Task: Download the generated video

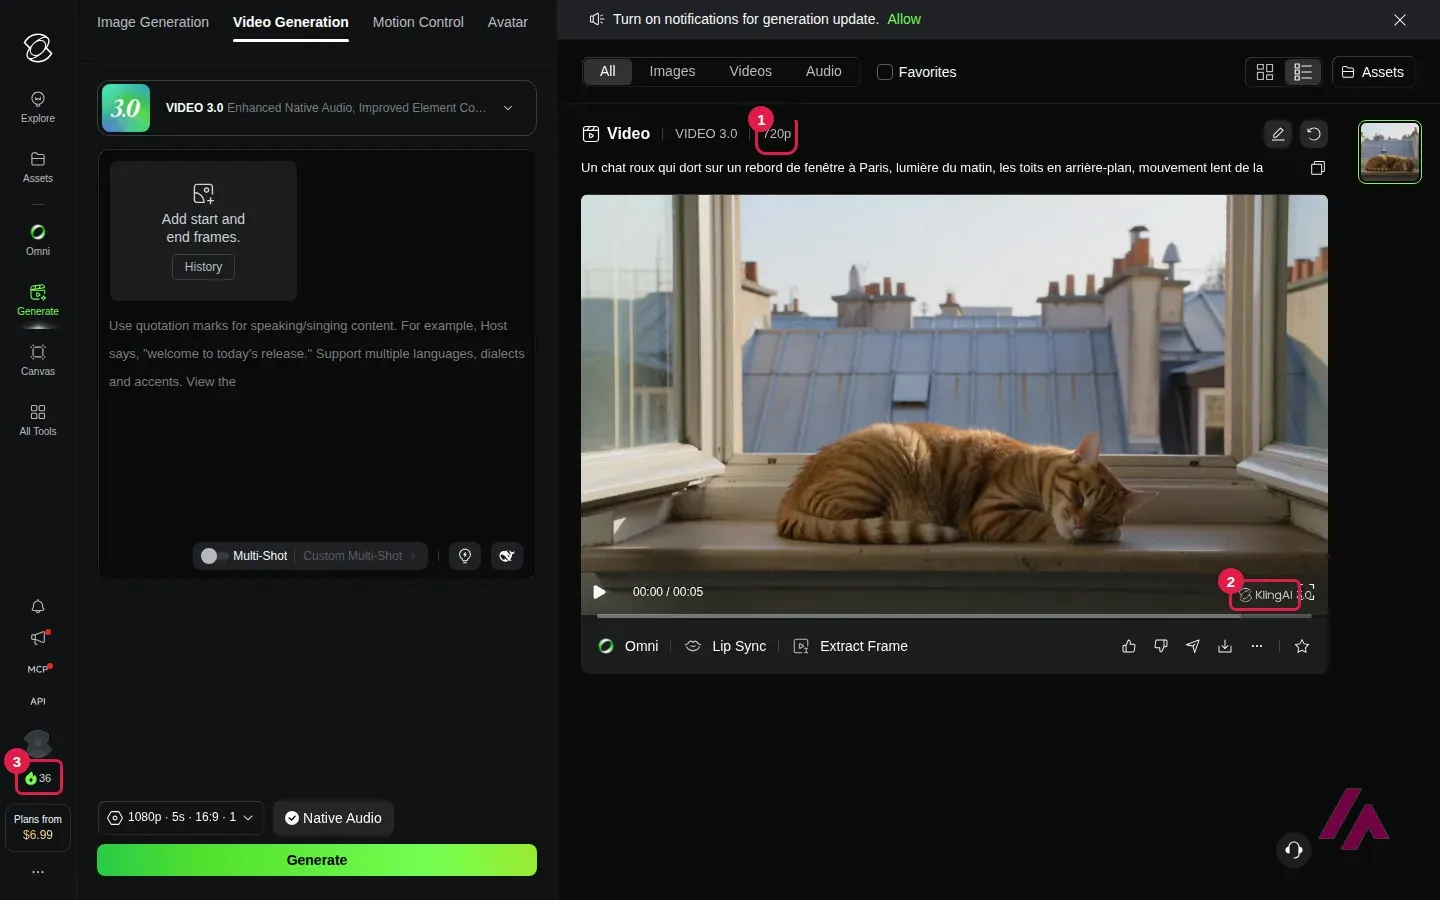Action: coord(1225,647)
